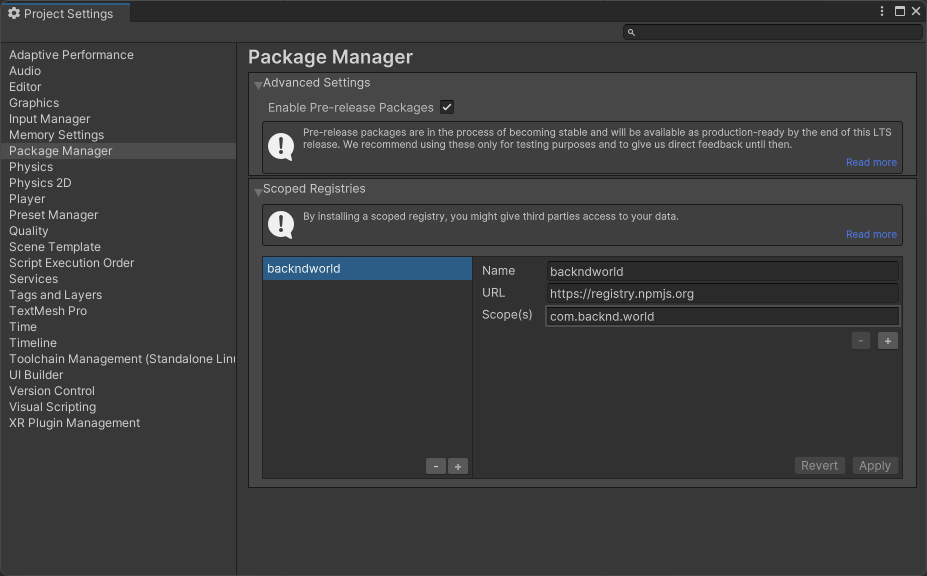Open Scene Template settings
927x576 pixels.
(118, 247)
